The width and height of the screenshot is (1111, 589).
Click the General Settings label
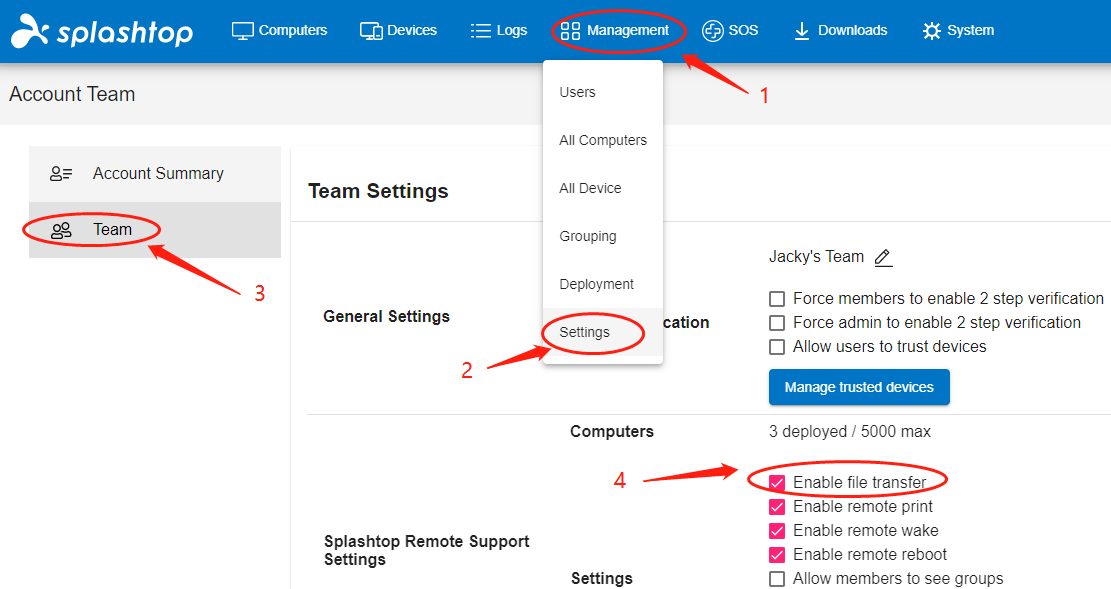[x=386, y=317]
